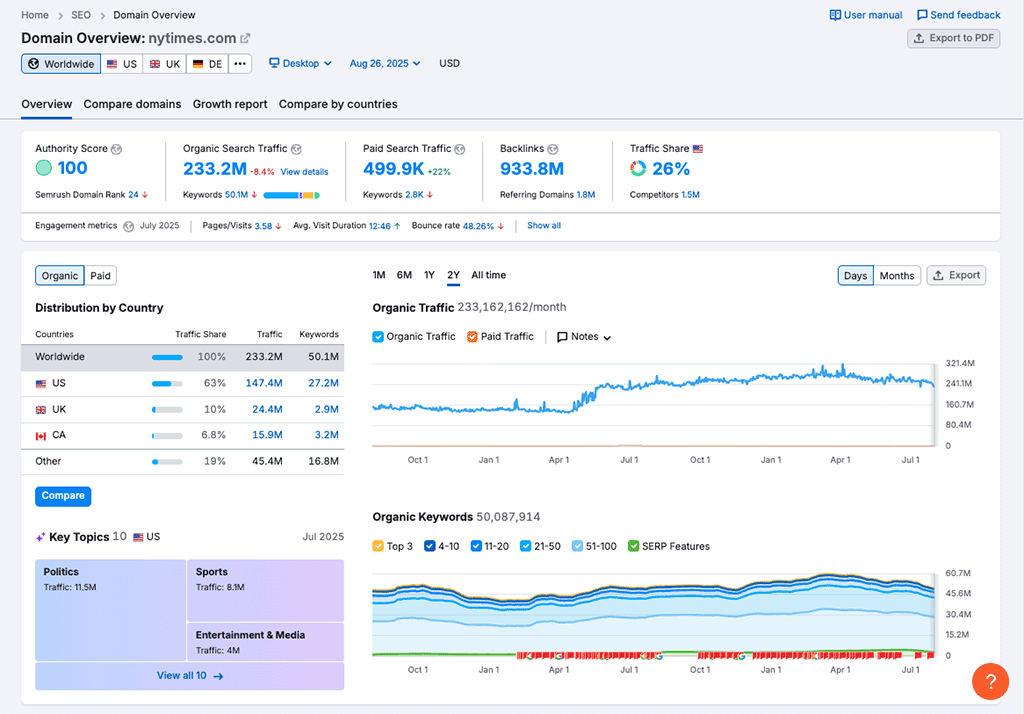Click the User manual book icon

click(835, 15)
